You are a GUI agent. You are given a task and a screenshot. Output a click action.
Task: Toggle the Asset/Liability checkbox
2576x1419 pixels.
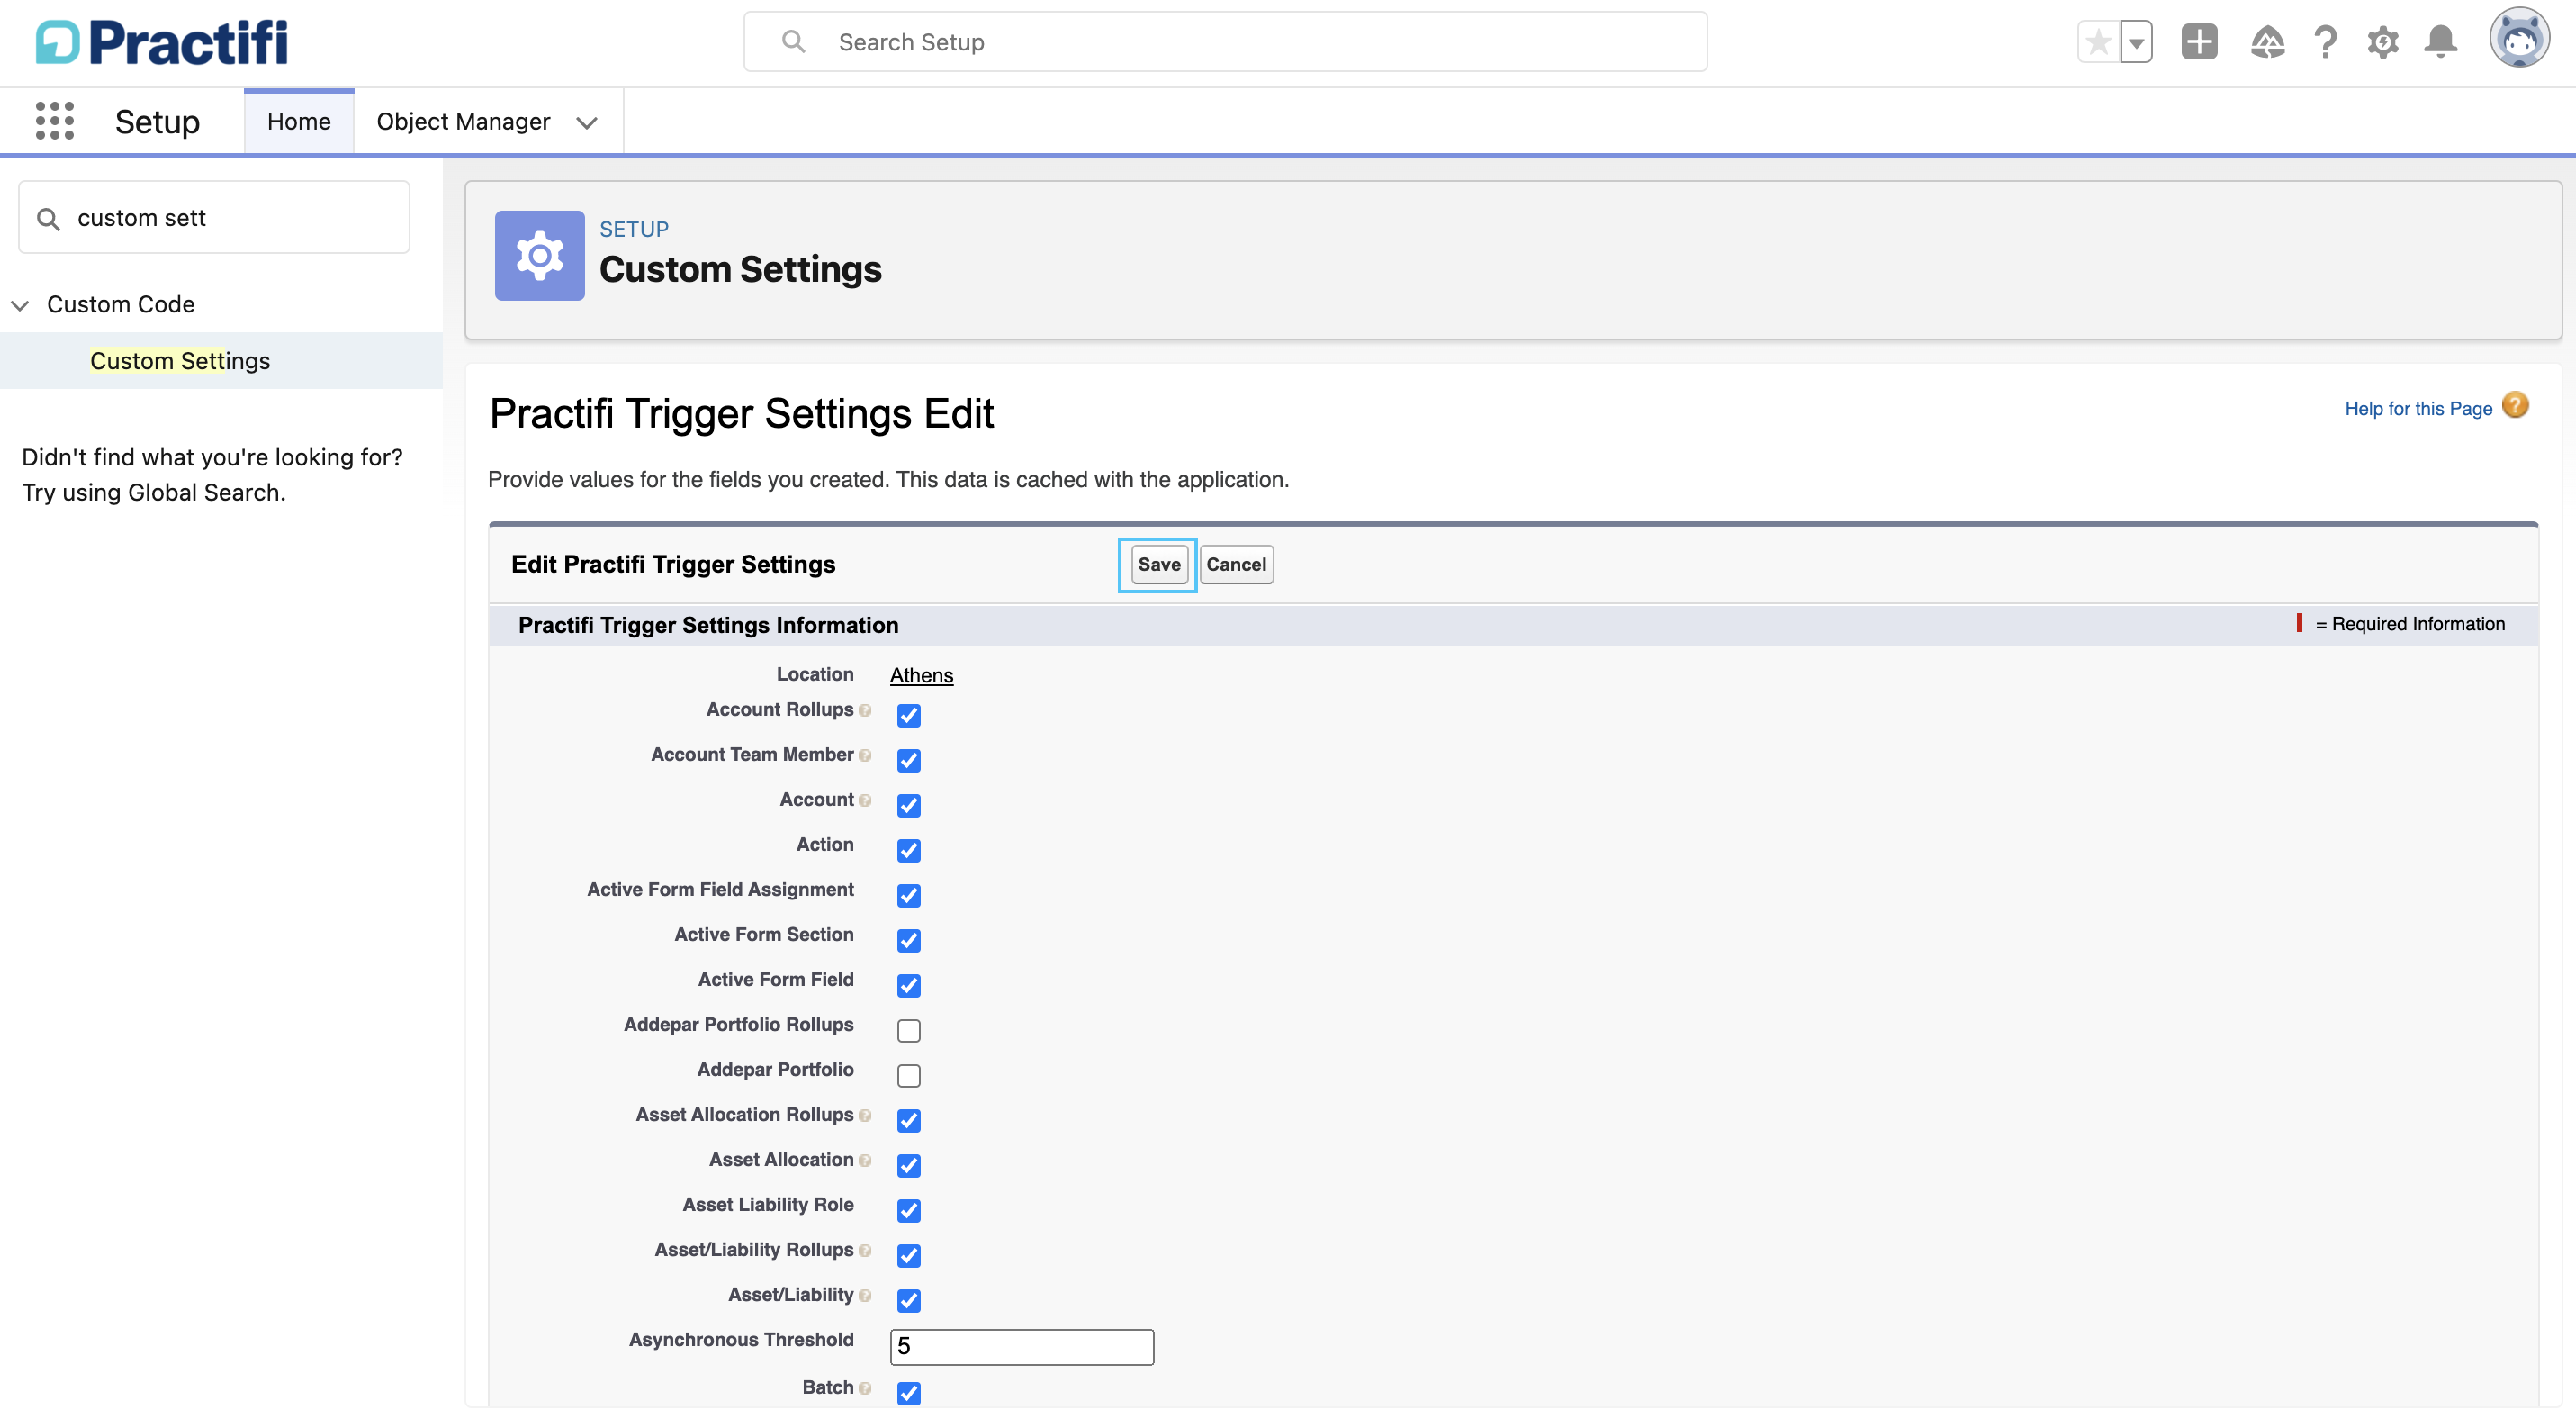tap(908, 1301)
